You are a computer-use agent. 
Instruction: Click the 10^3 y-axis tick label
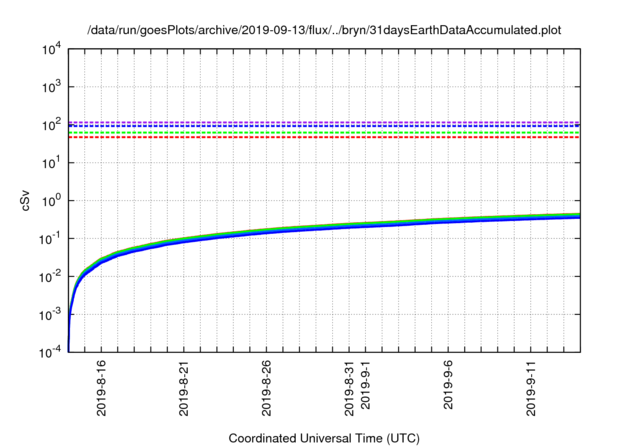point(51,87)
